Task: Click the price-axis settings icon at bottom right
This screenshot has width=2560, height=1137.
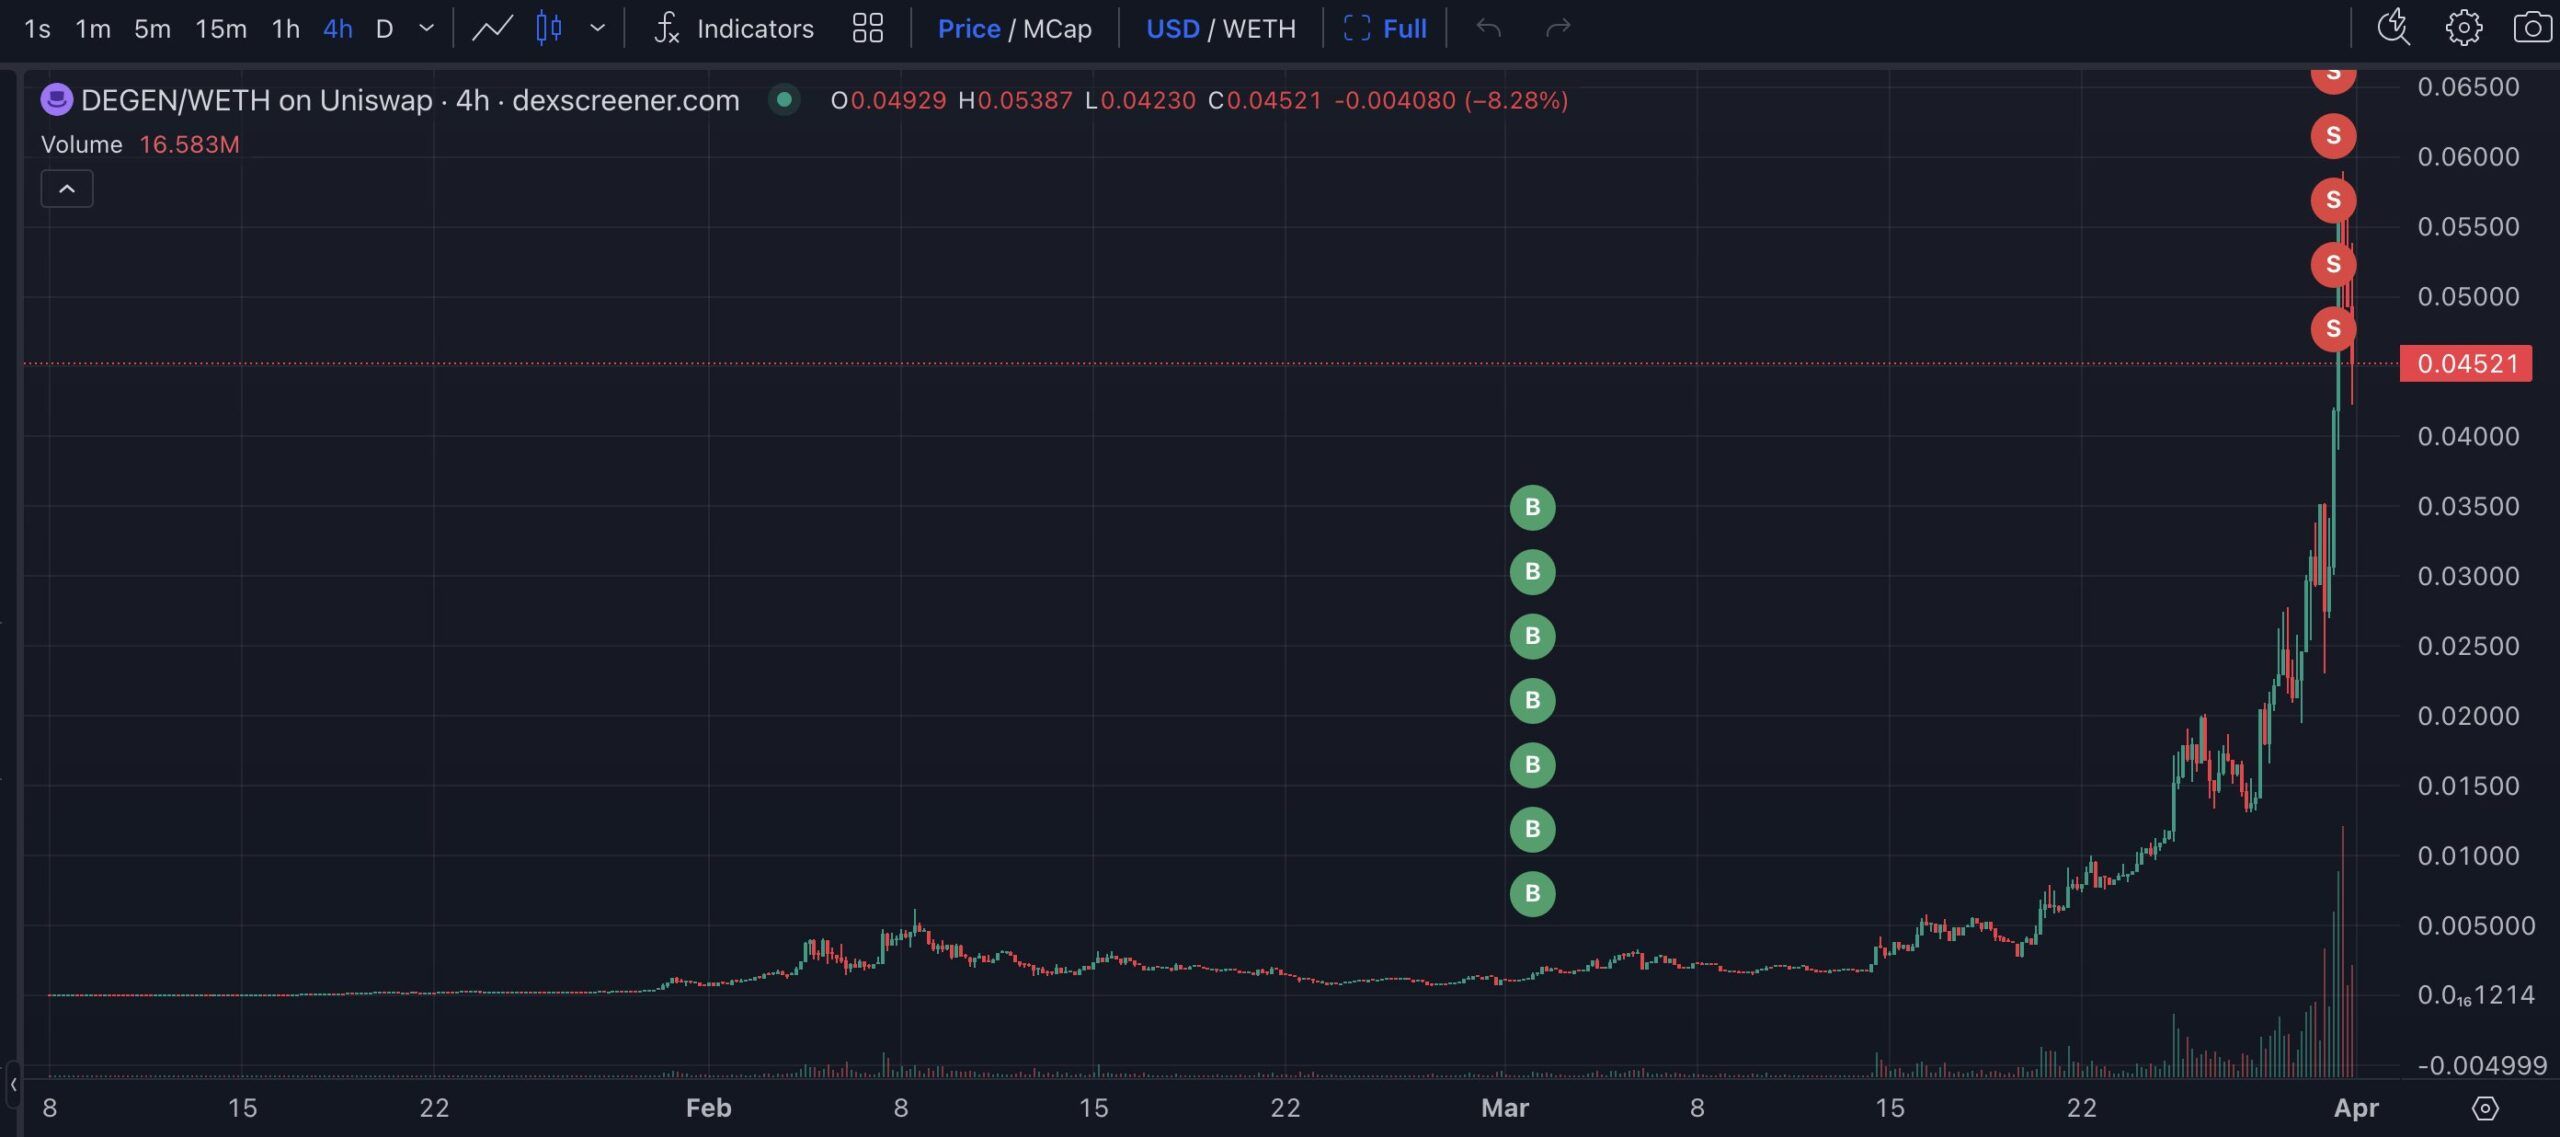Action: click(2485, 1108)
